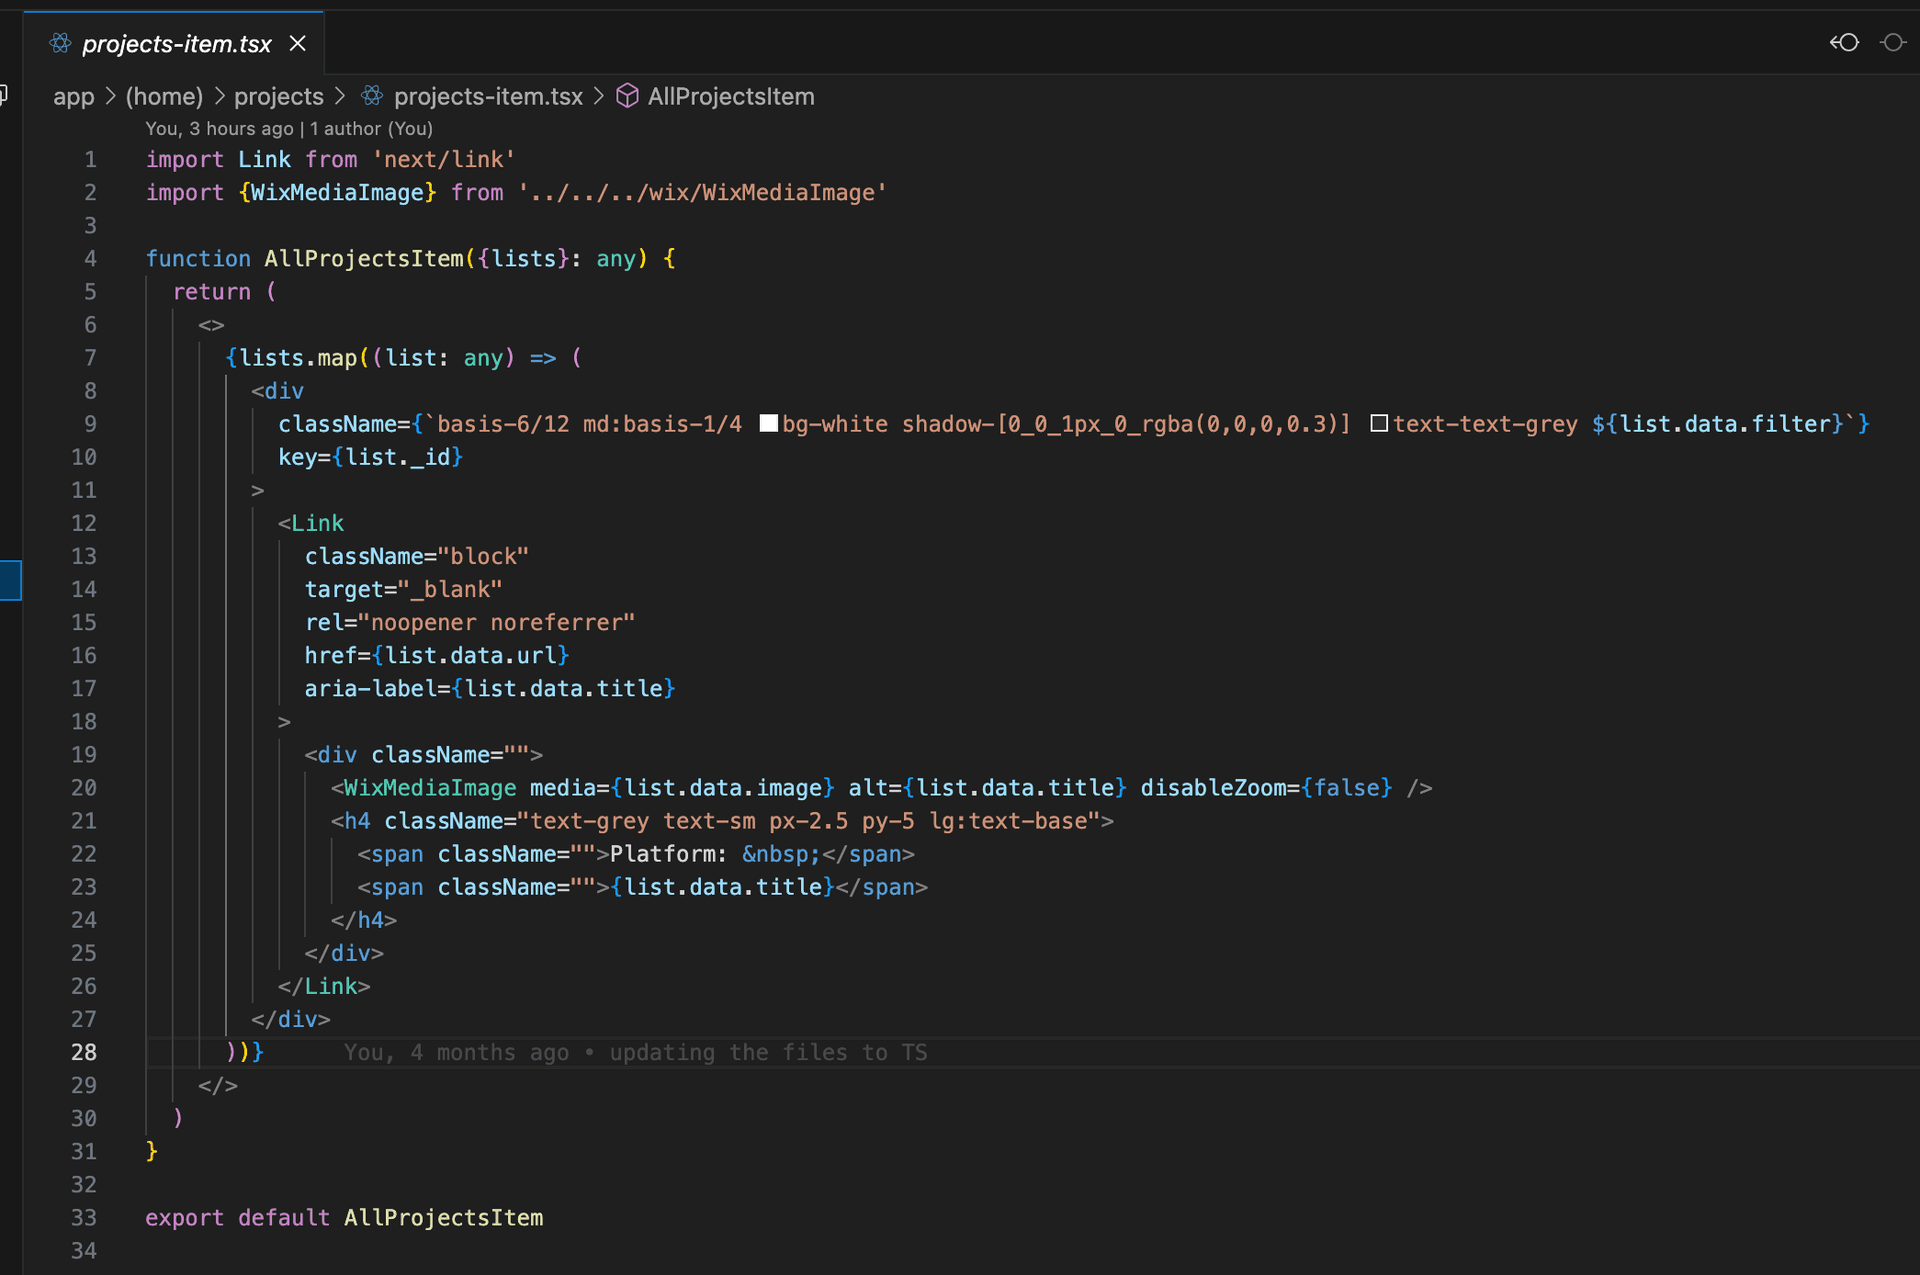Open 'projects' breadcrumb folder

(278, 97)
